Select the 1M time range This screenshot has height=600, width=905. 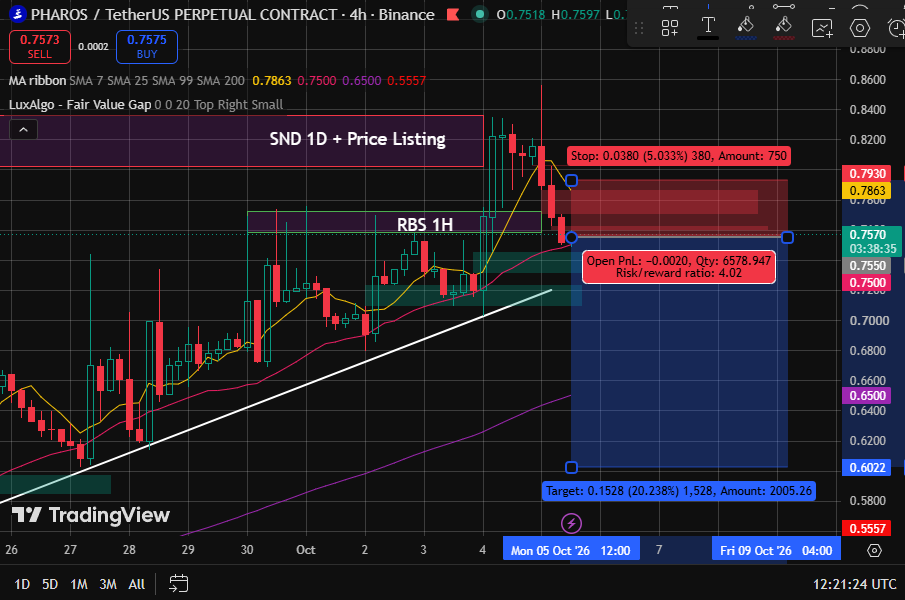(x=79, y=584)
